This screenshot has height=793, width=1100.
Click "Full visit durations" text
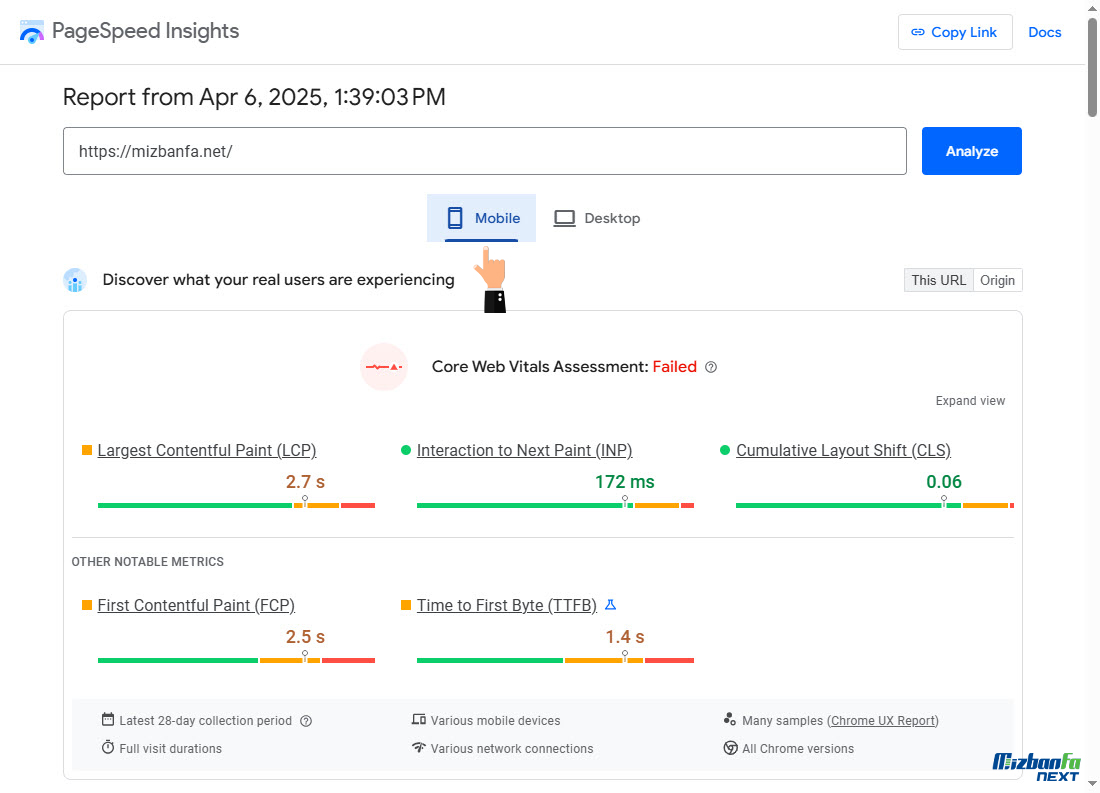tap(170, 749)
